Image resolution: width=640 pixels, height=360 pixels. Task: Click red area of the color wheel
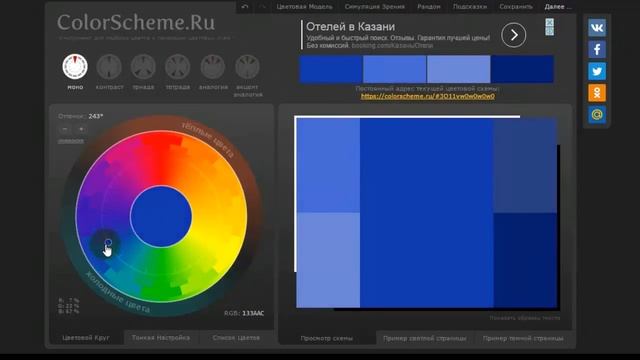161,157
